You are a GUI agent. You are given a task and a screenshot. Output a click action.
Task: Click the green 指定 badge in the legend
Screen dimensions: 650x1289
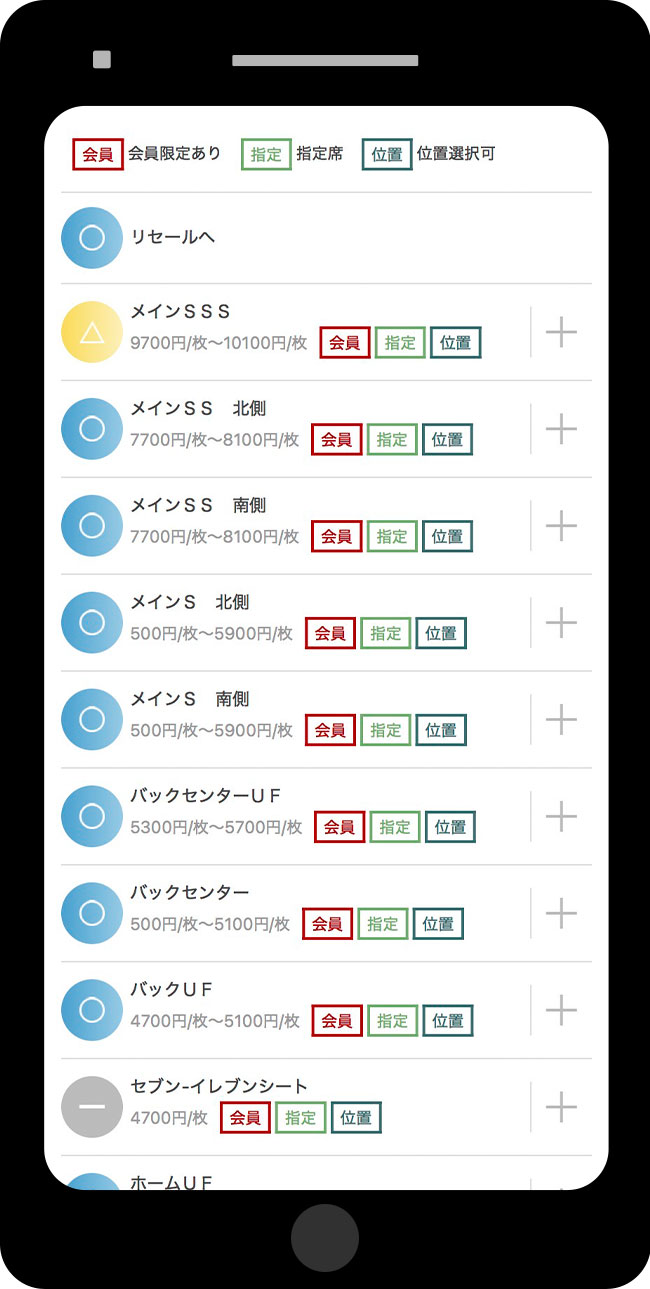click(x=266, y=155)
